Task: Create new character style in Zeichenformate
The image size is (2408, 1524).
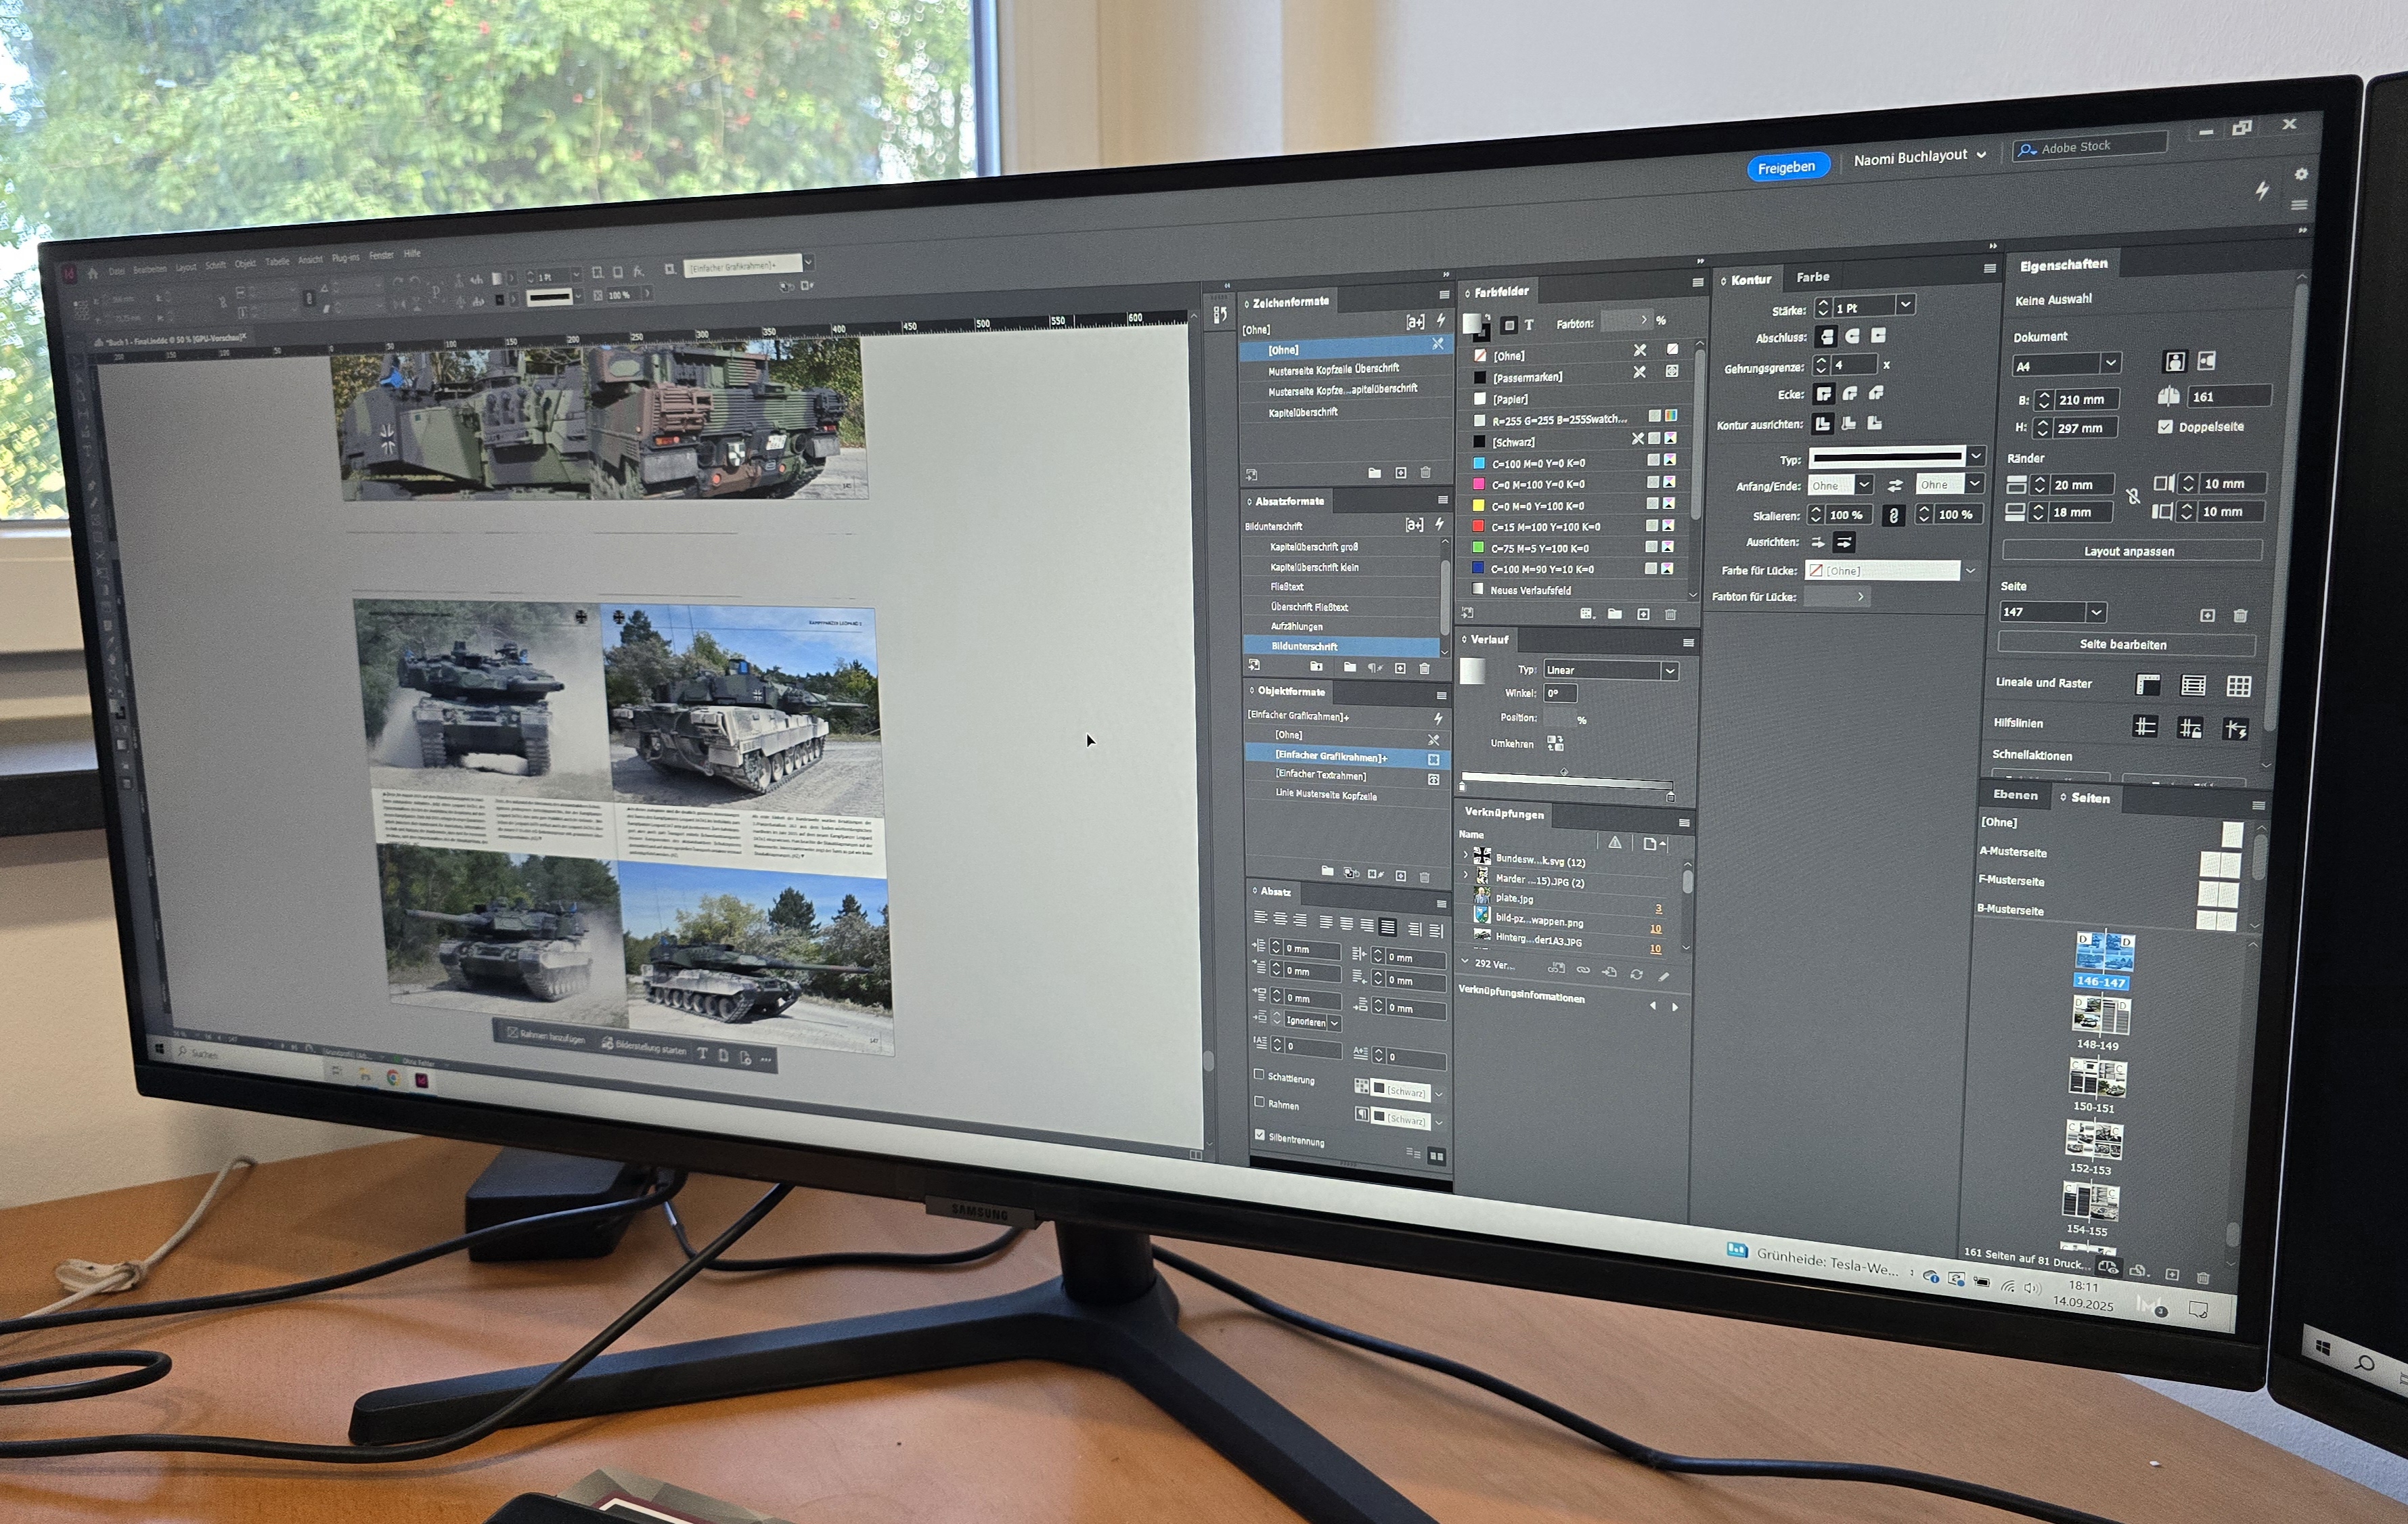Action: pyautogui.click(x=1400, y=472)
